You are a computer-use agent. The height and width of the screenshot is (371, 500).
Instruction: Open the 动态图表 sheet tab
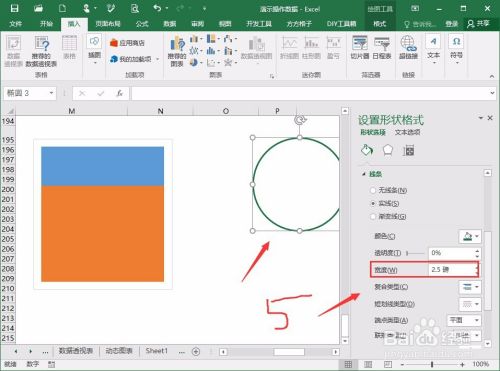point(119,351)
